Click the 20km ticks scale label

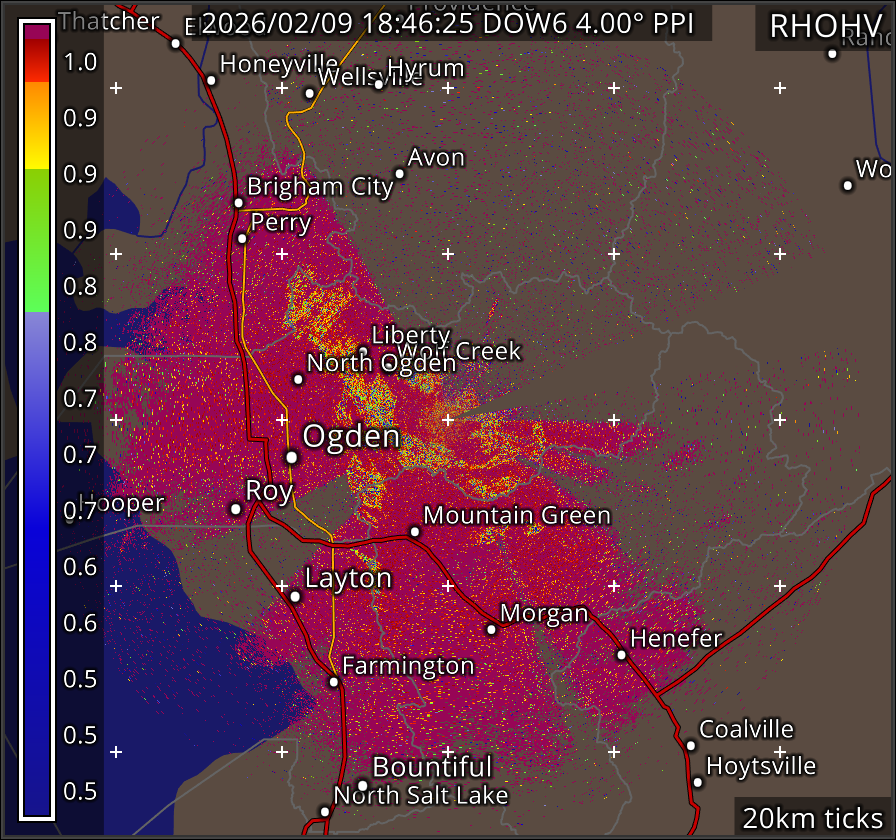pos(812,817)
